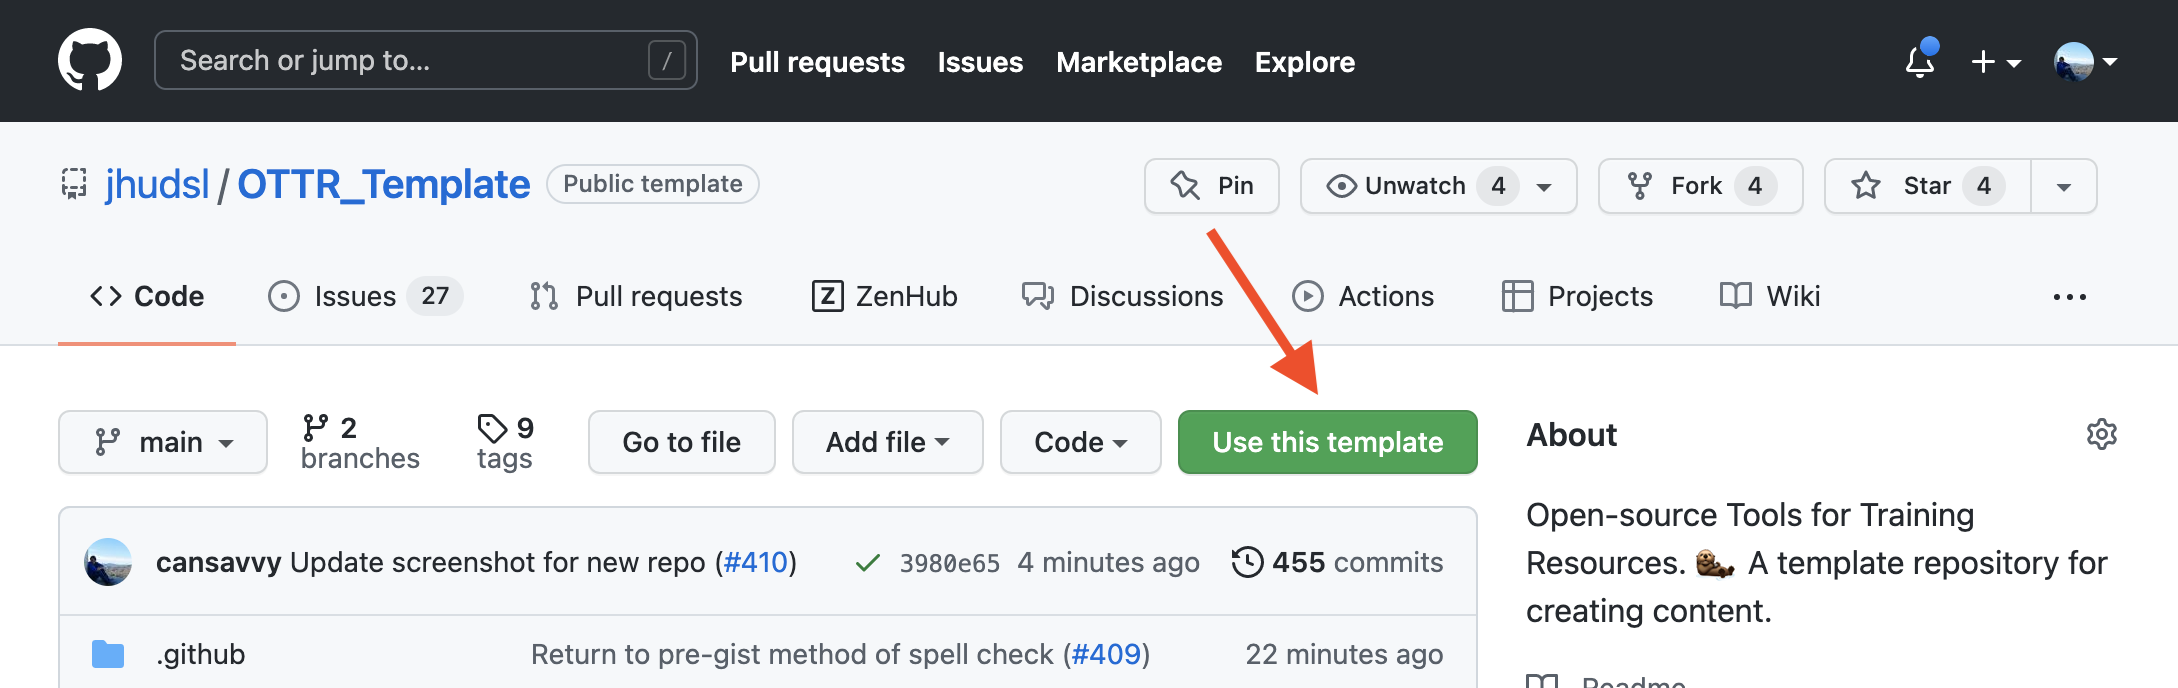The height and width of the screenshot is (688, 2178).
Task: Click the repository template icon beside jhudsl
Action: [x=74, y=184]
